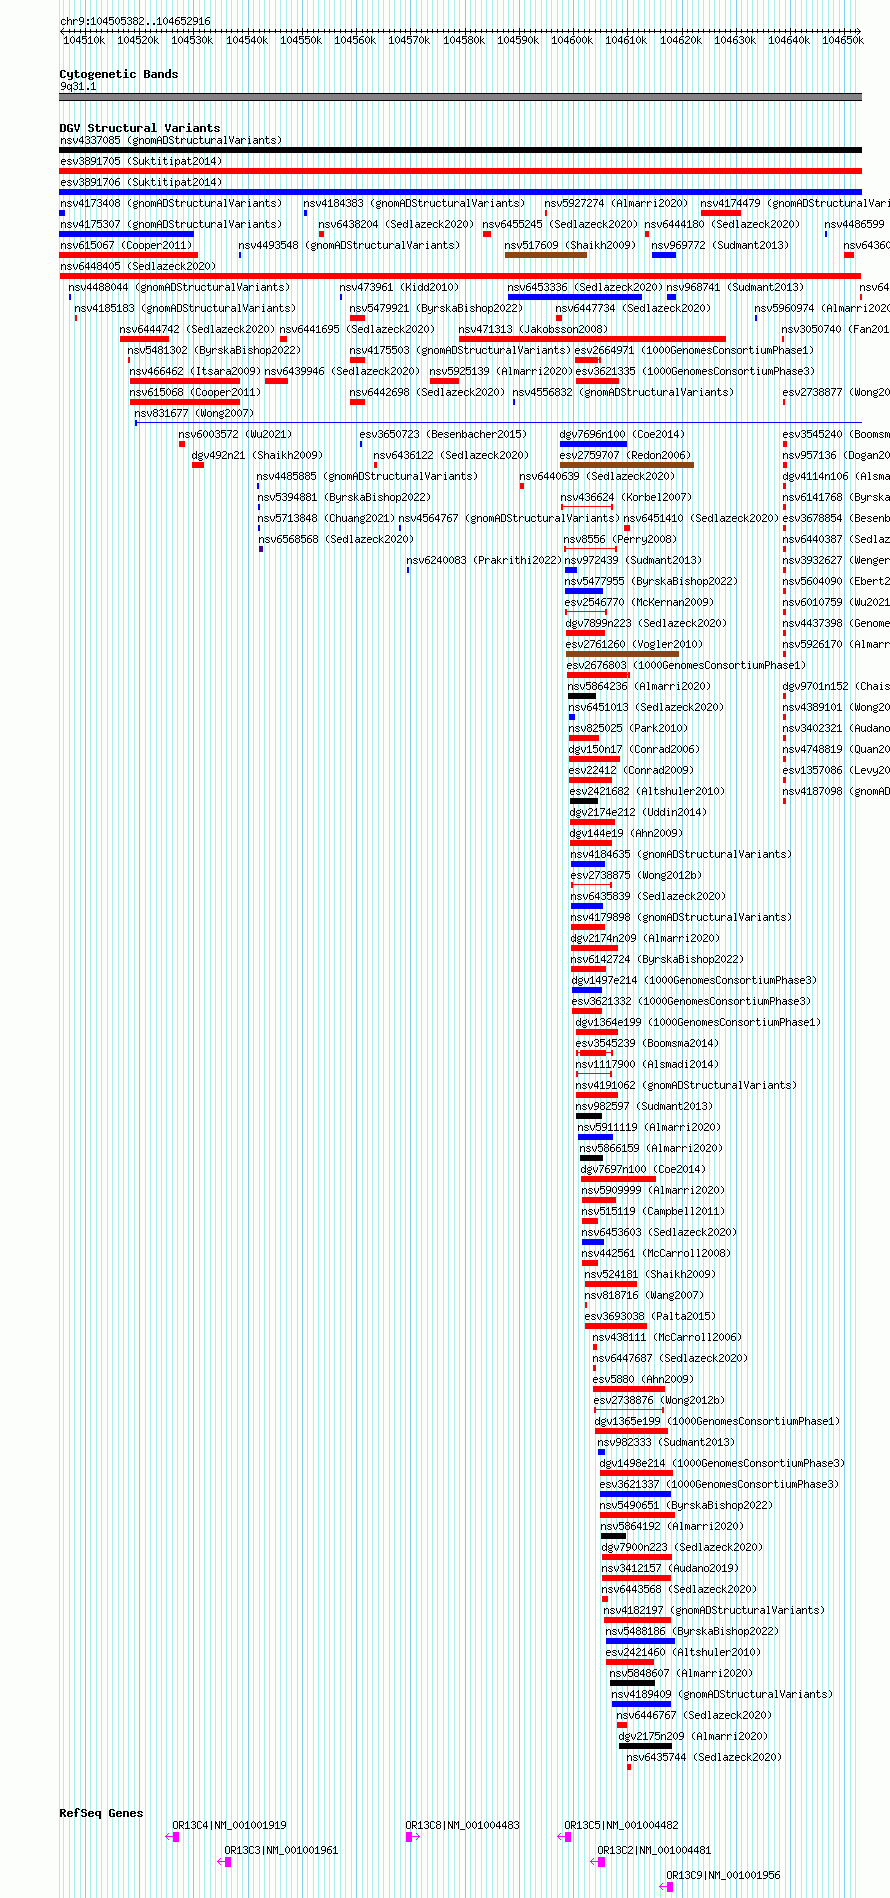
Task: Click nsv831677 (Wong2007) label
Action: tap(194, 413)
